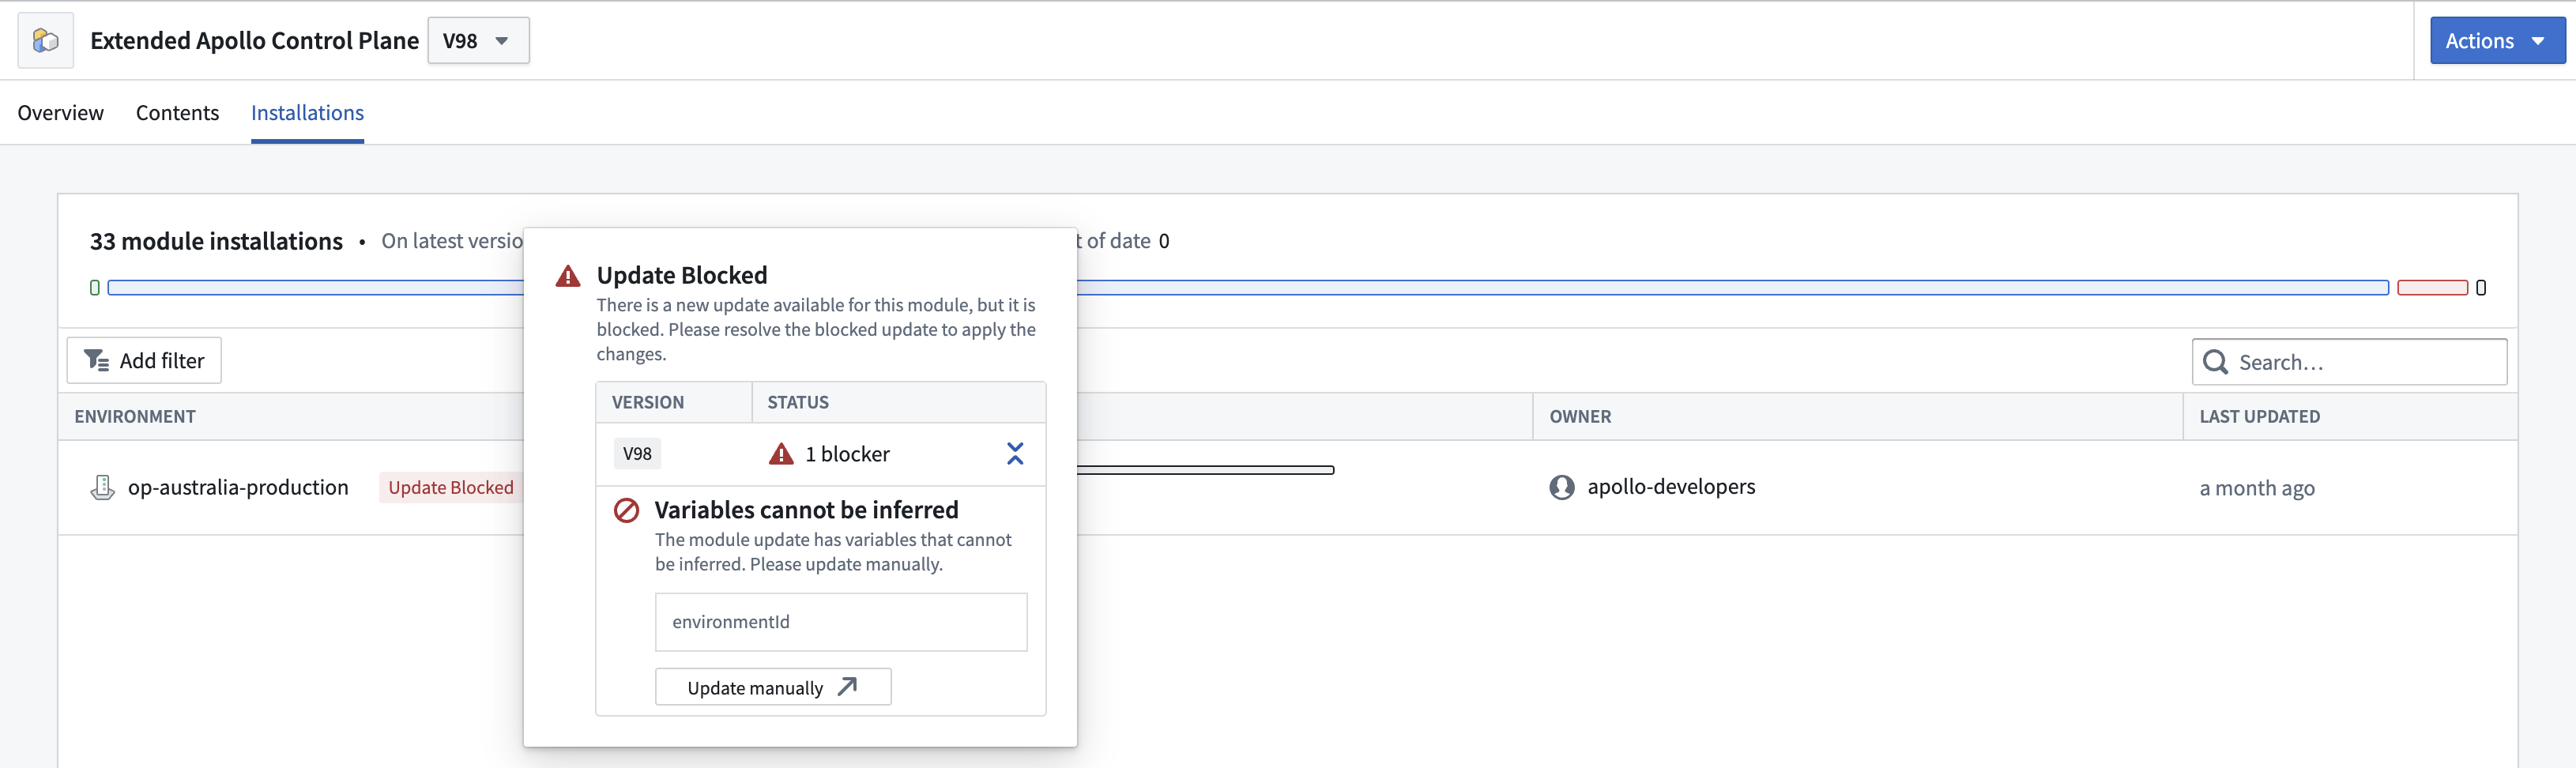
Task: Open the Actions dropdown menu
Action: [x=2497, y=41]
